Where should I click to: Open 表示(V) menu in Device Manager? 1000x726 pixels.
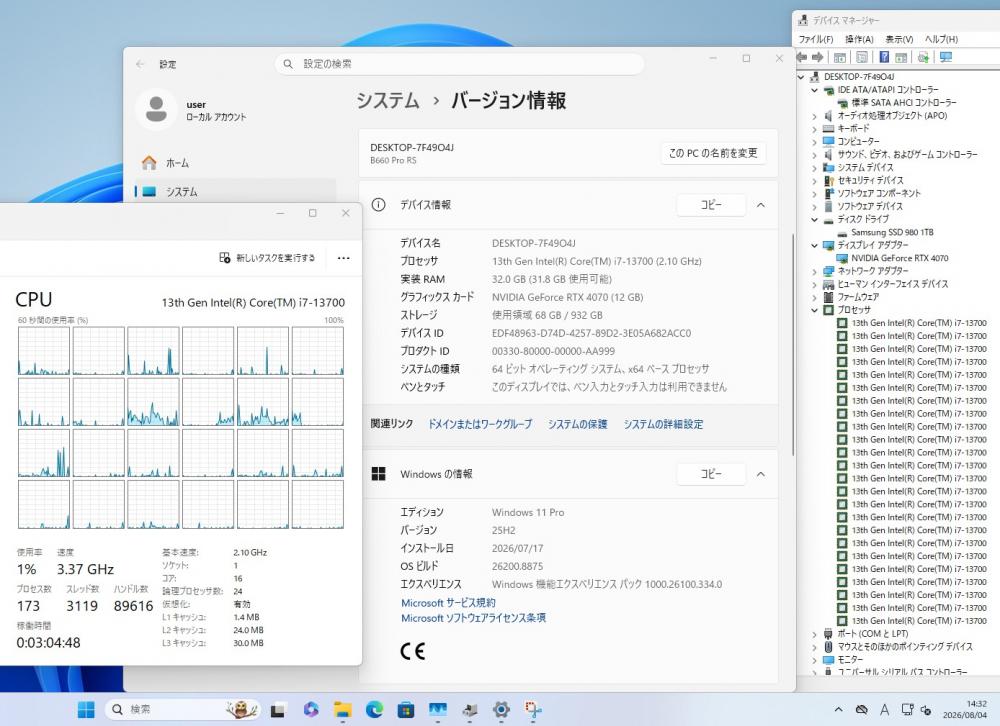point(899,39)
